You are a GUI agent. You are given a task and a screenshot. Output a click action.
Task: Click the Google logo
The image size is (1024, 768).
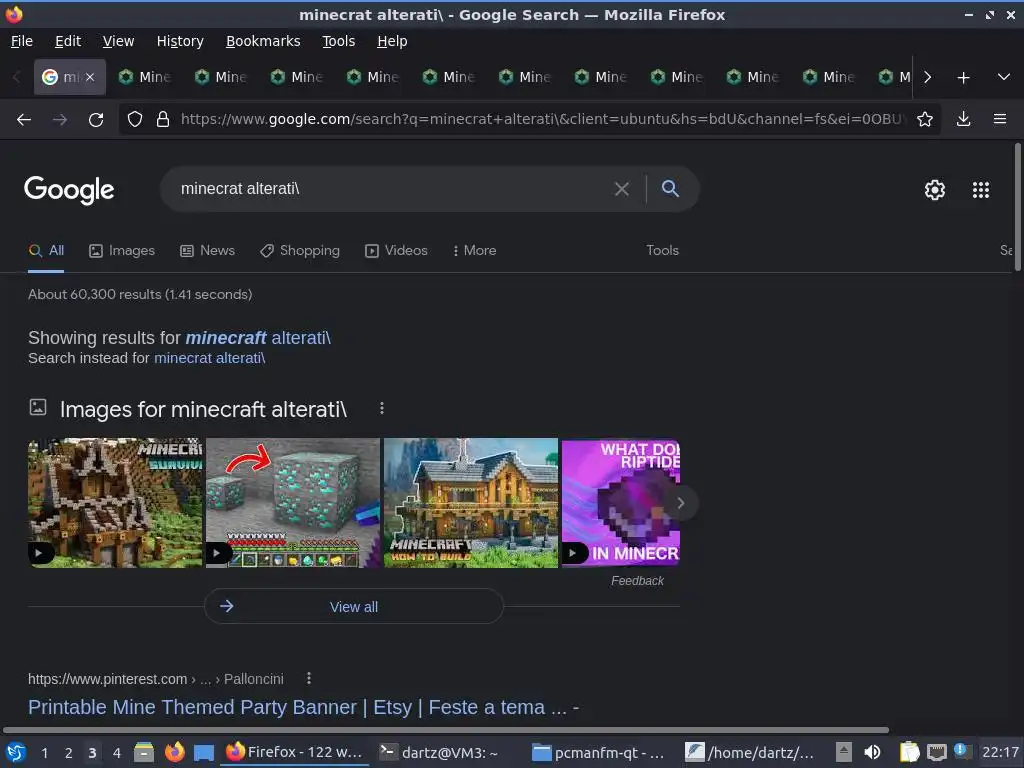(69, 190)
